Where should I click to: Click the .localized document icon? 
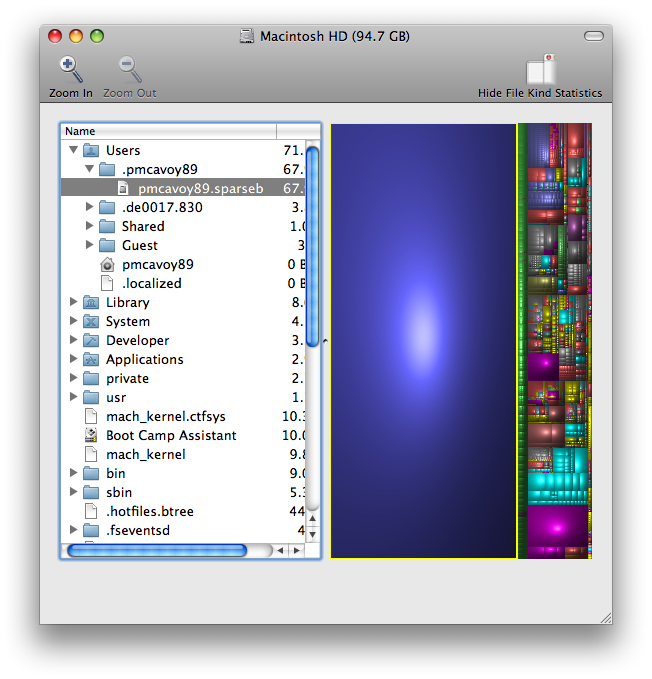click(x=107, y=283)
